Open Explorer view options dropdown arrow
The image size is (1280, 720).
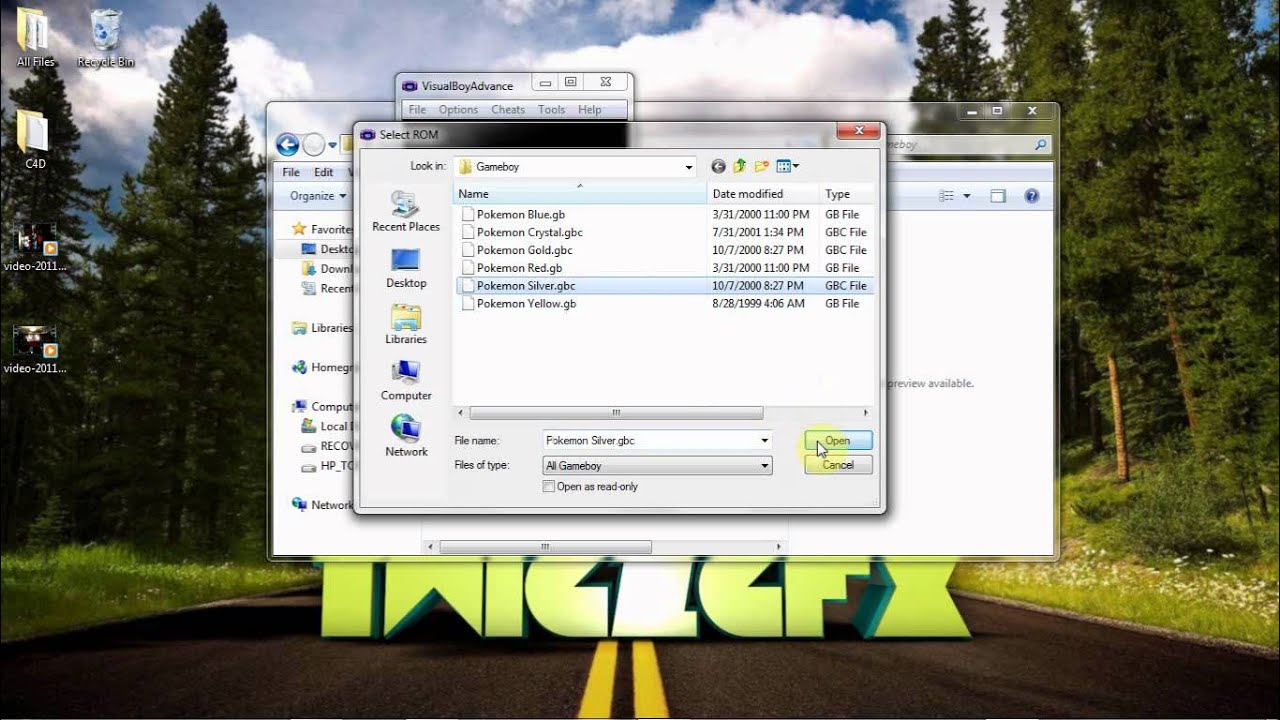[x=967, y=196]
